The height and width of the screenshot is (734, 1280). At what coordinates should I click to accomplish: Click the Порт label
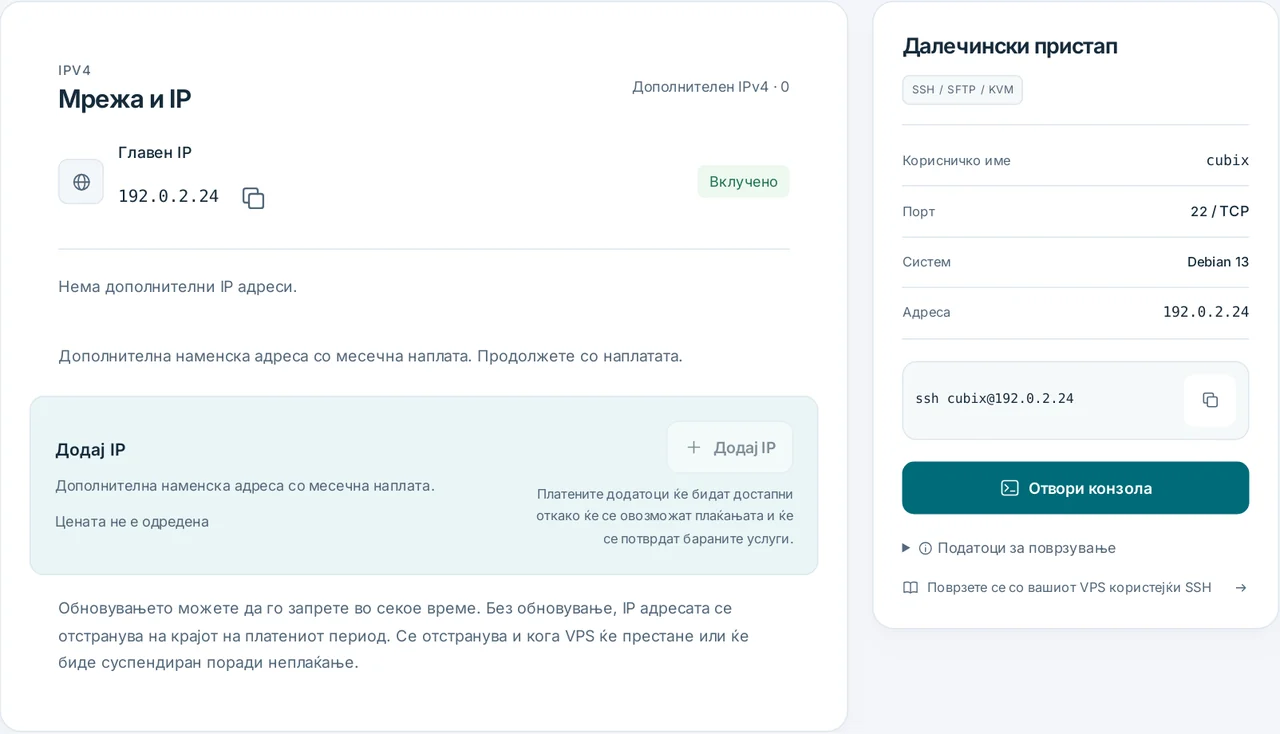[918, 211]
